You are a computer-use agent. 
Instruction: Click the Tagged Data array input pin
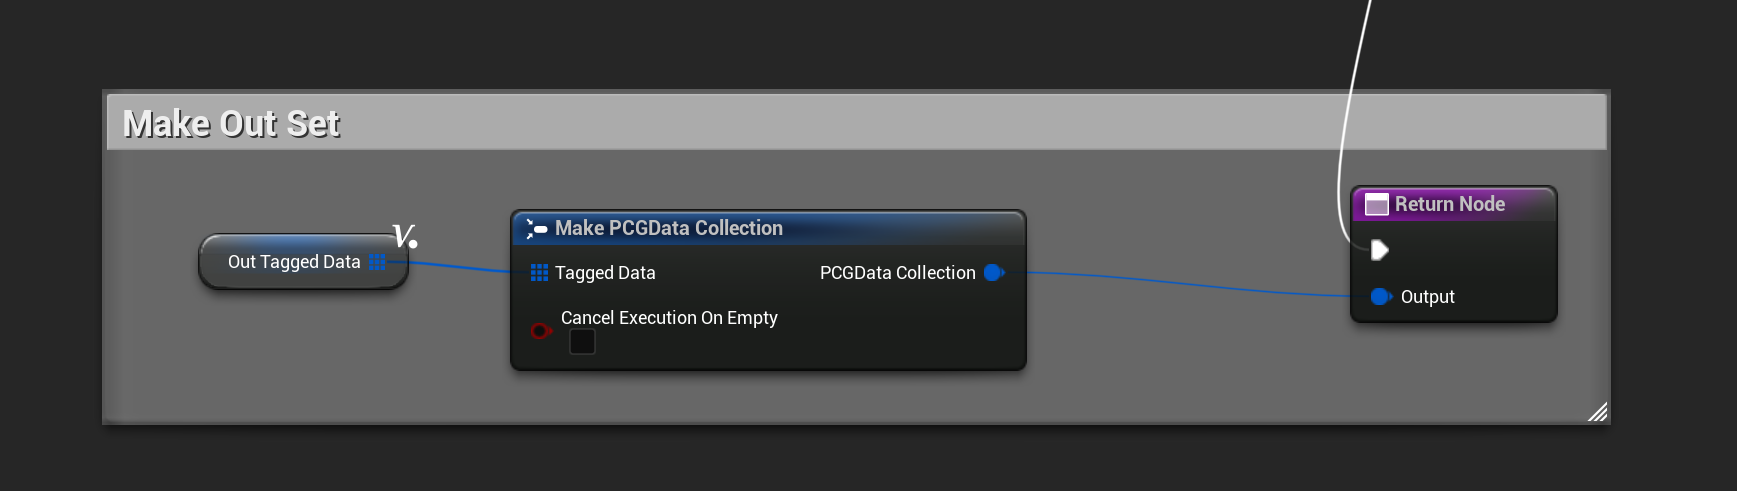click(x=539, y=273)
